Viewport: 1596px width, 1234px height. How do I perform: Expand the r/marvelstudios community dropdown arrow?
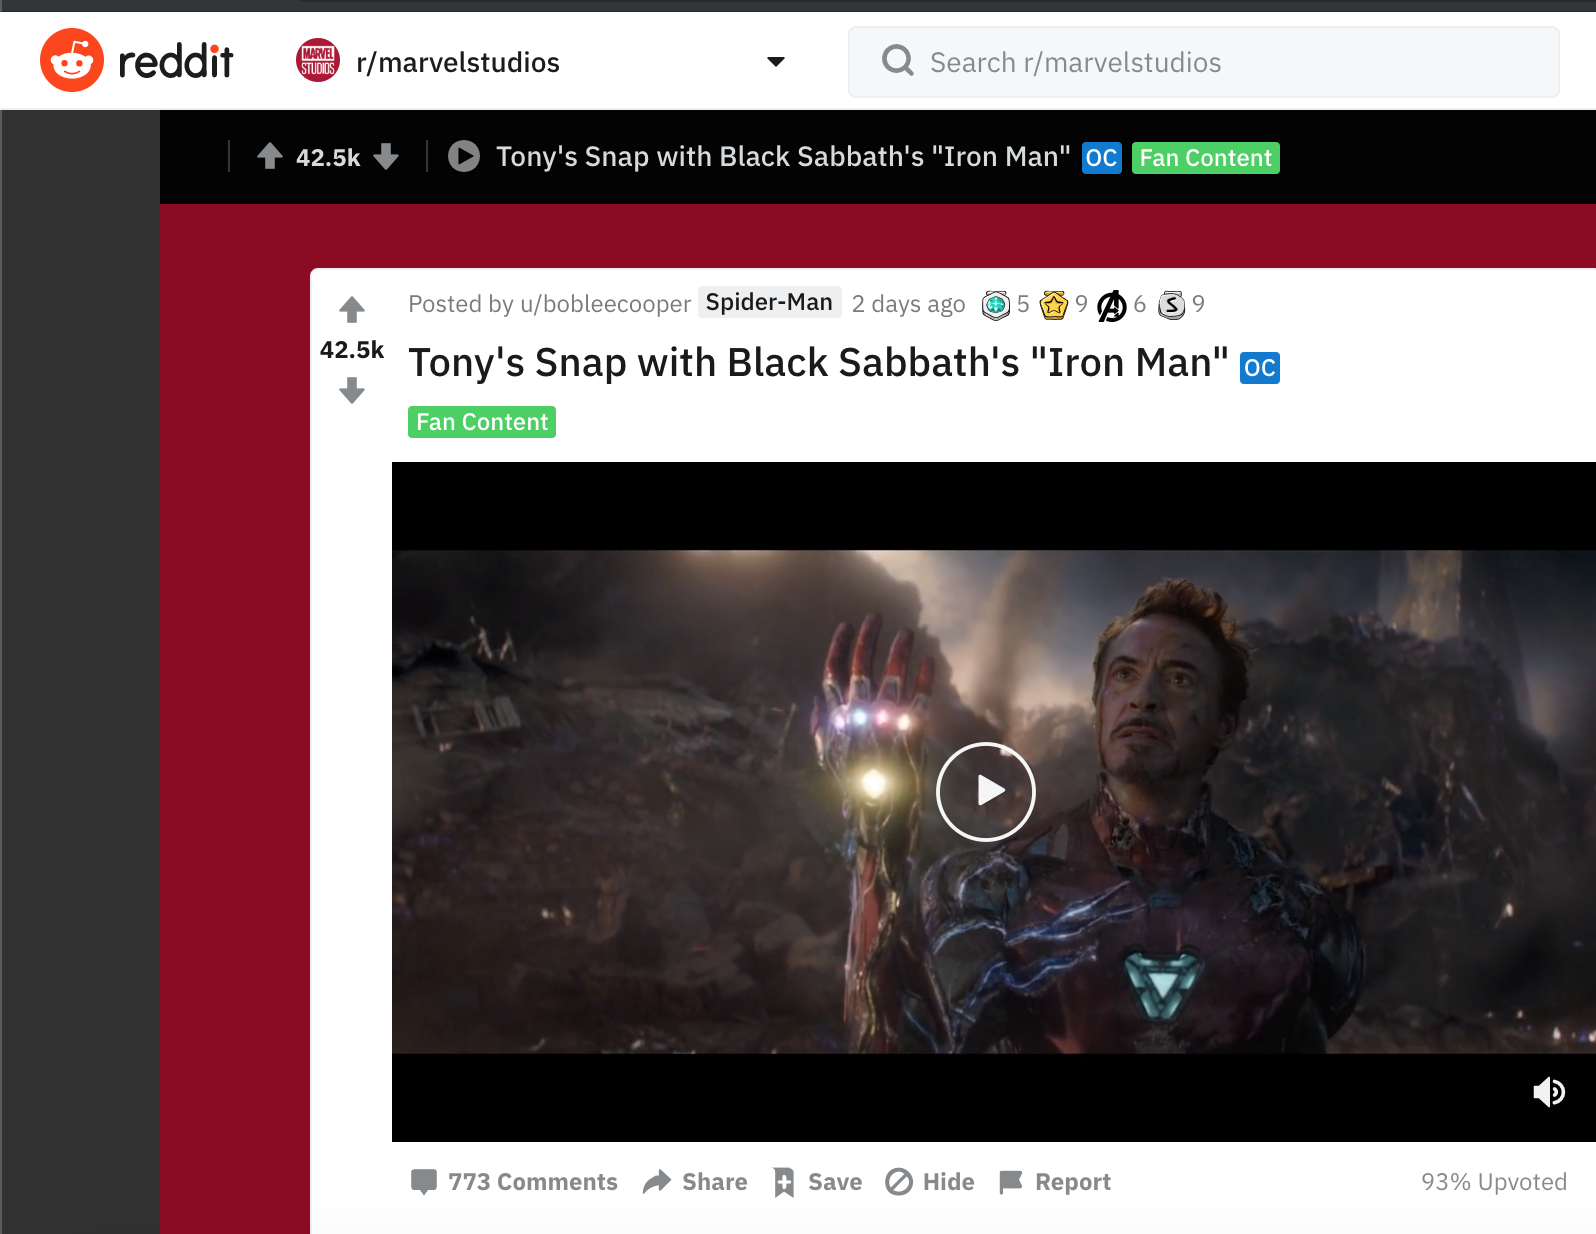775,62
